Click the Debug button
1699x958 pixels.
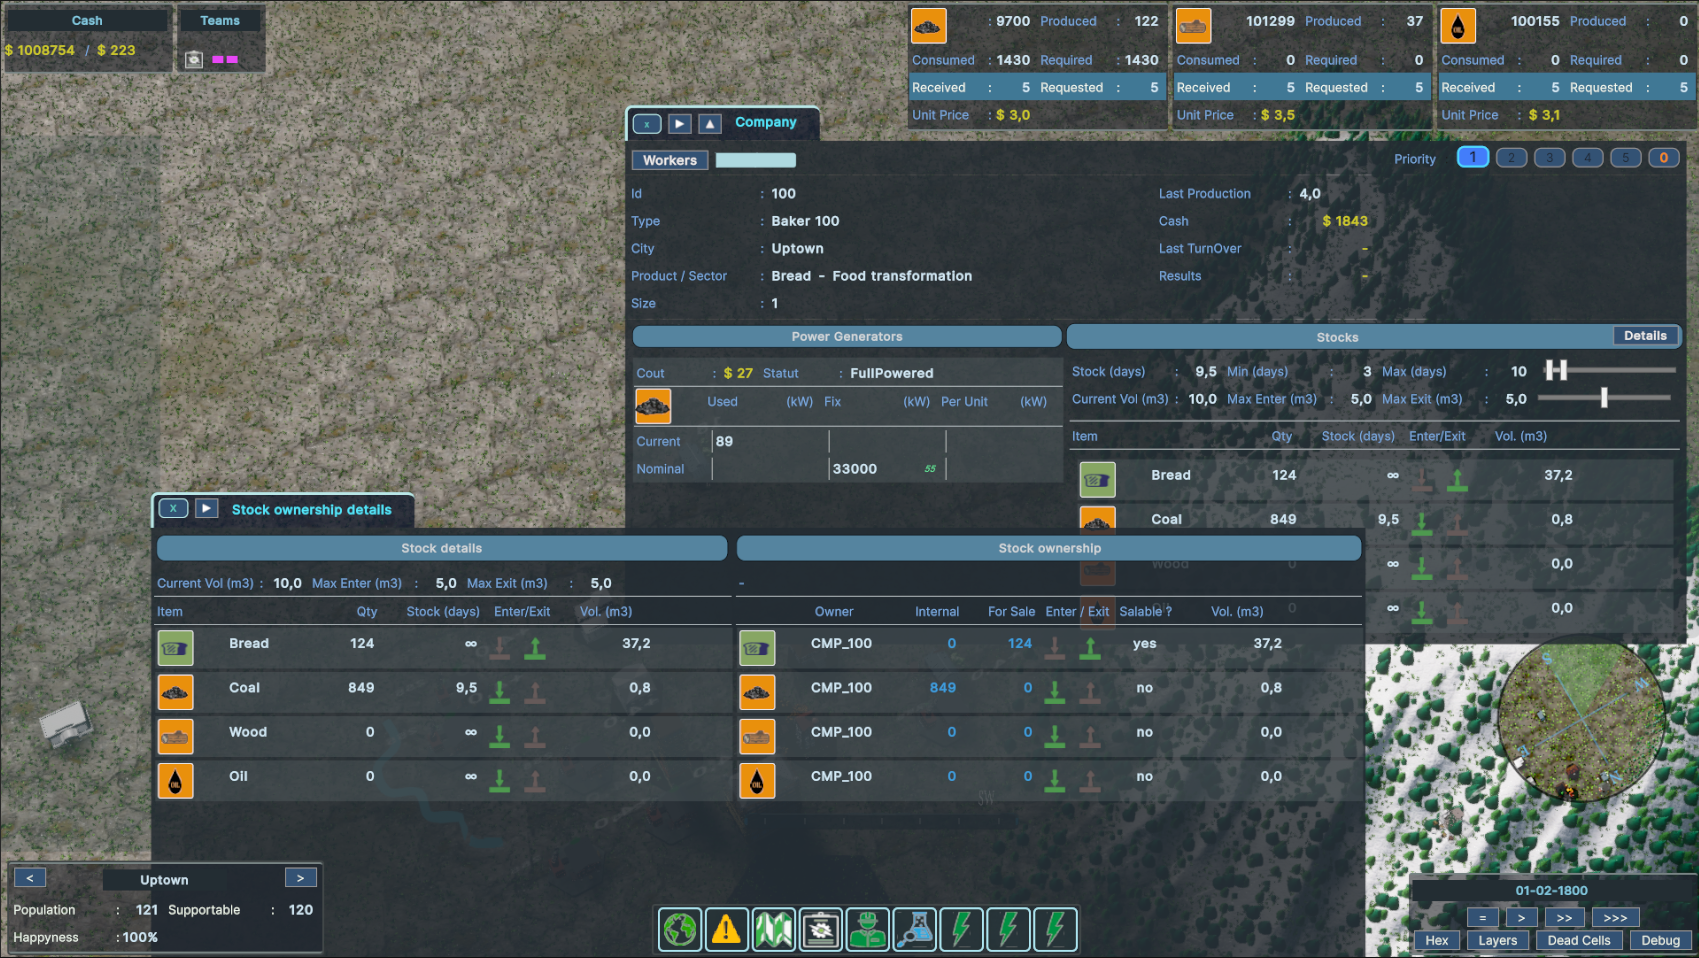pos(1660,940)
